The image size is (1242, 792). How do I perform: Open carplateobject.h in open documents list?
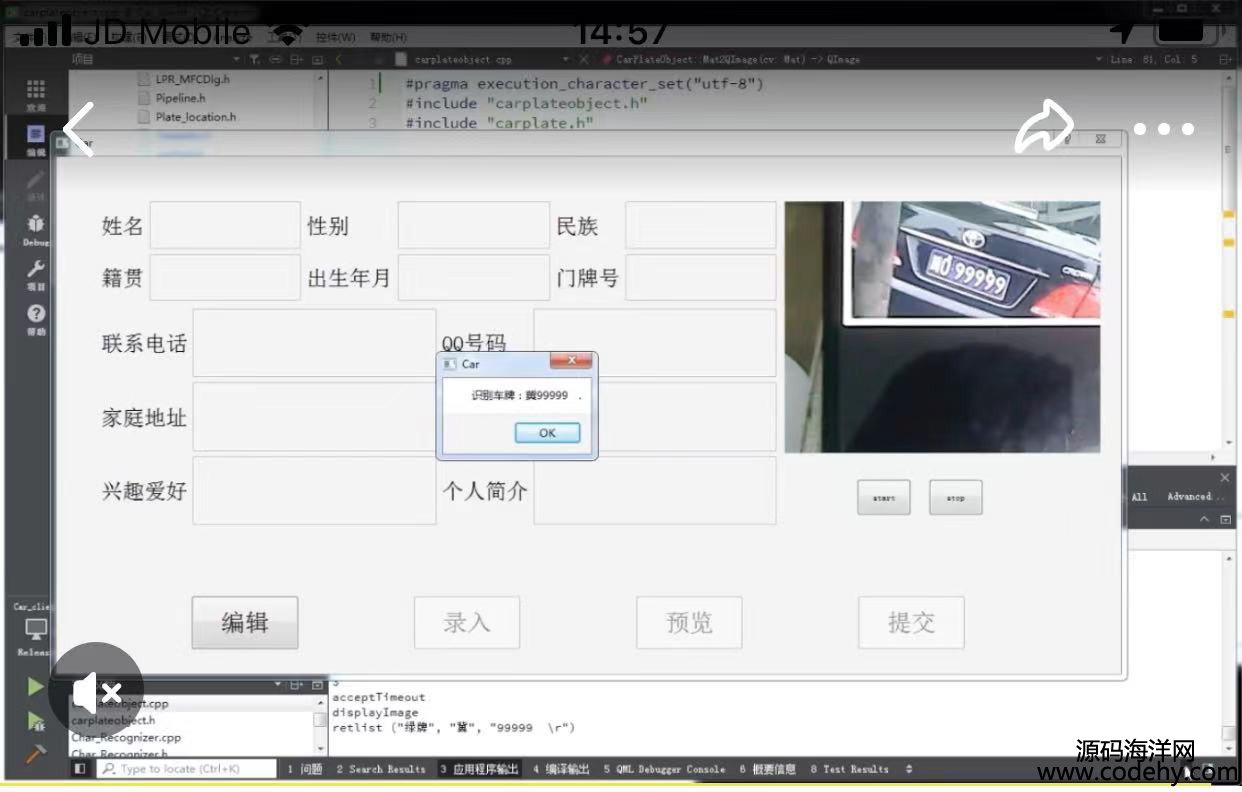click(113, 720)
